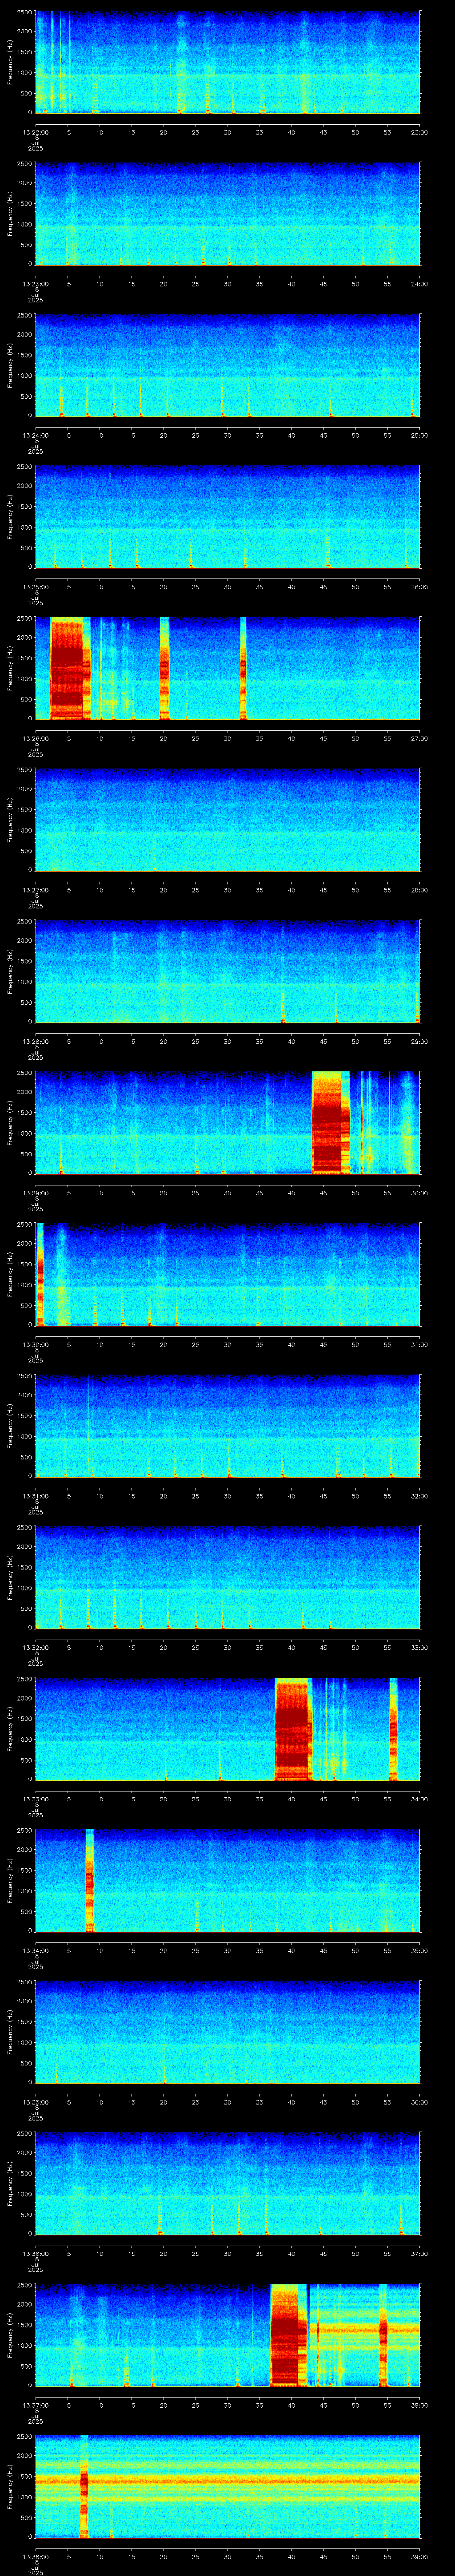Click the 27:00 end time label
The width and height of the screenshot is (455, 2576).
419,738
